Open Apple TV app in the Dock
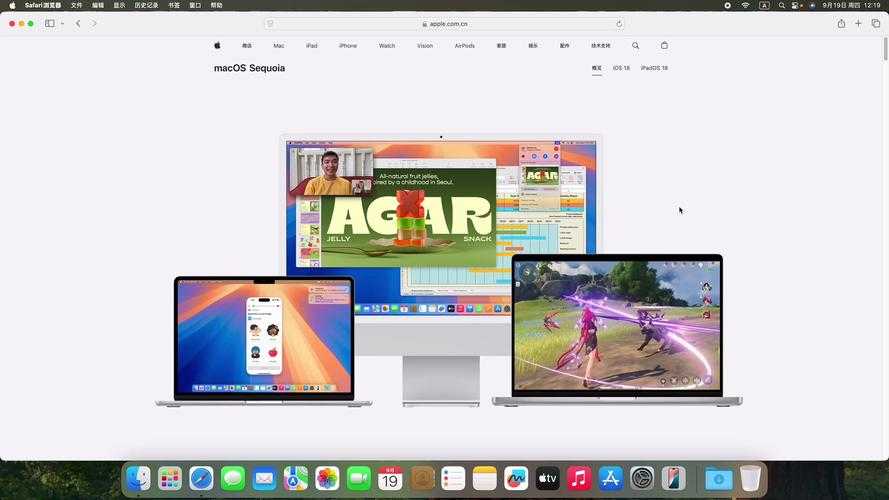Viewport: 889px width, 500px height. pyautogui.click(x=548, y=479)
